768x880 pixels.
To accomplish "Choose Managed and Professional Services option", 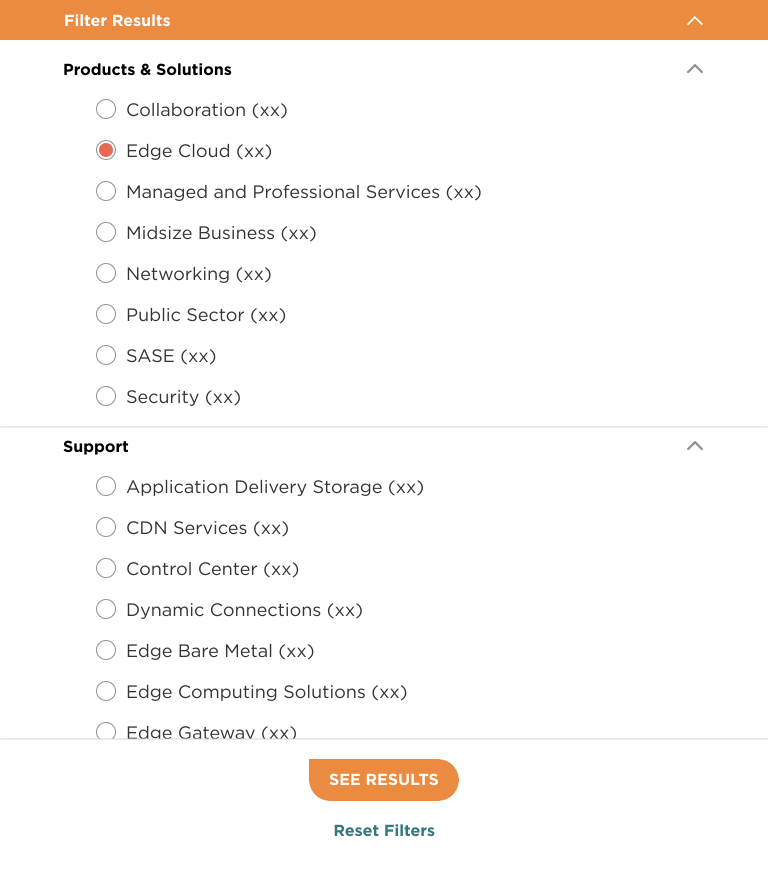I will (106, 191).
